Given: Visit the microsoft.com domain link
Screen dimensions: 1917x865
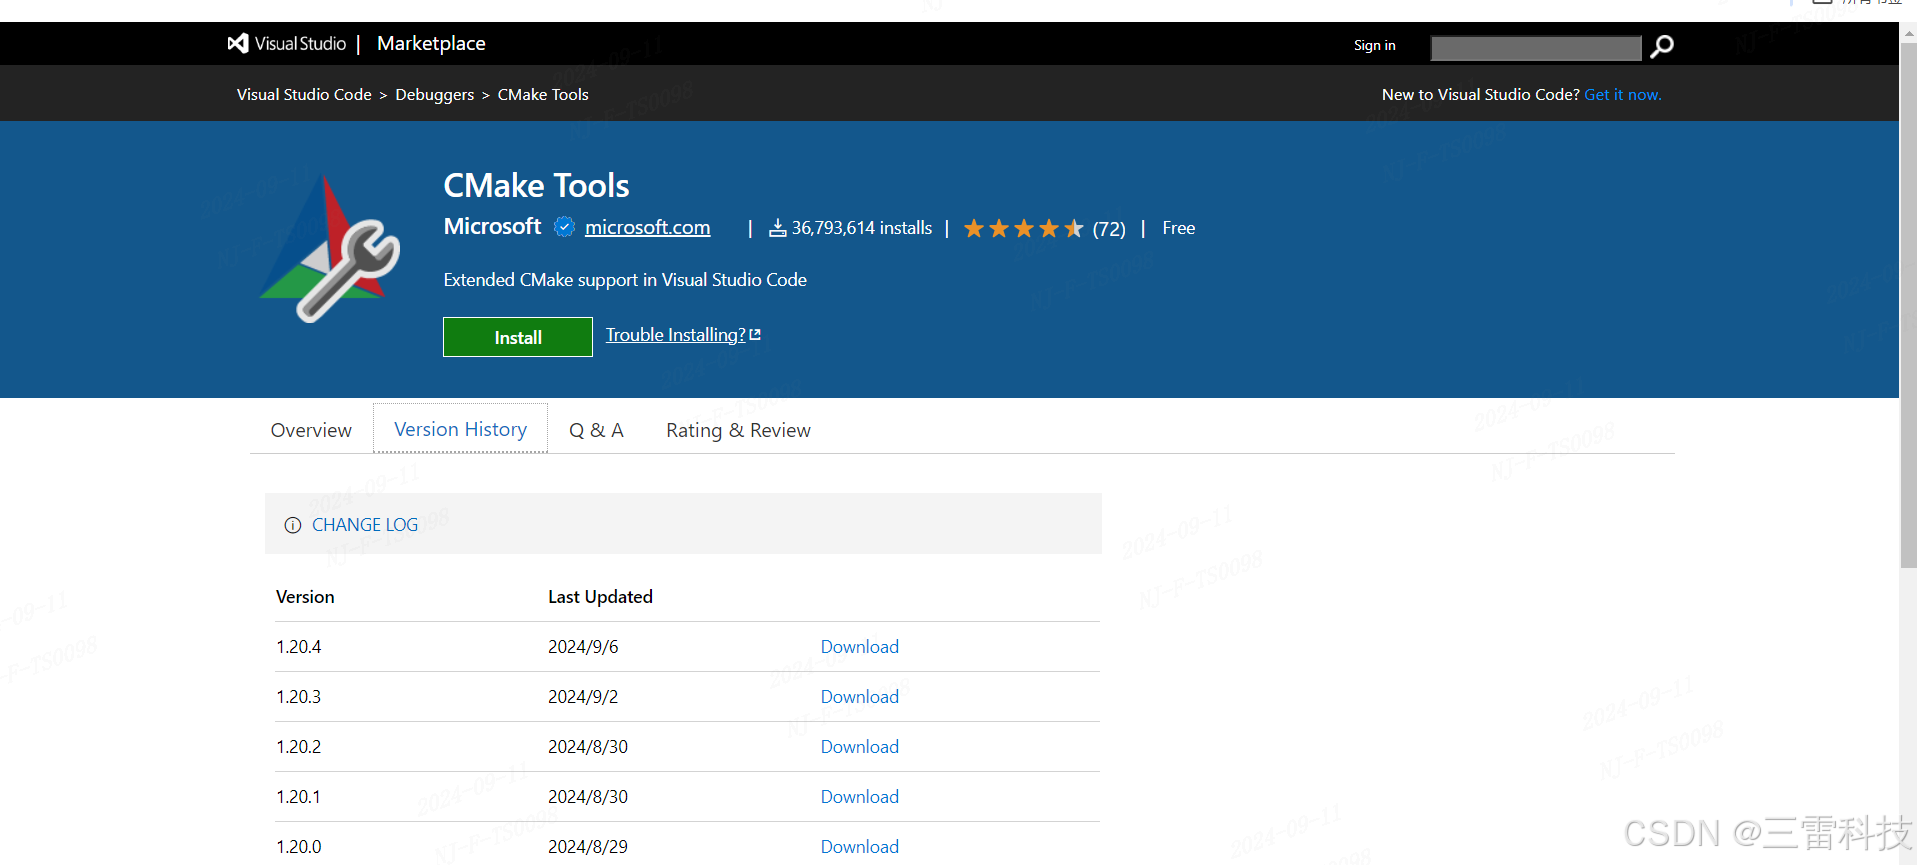Looking at the screenshot, I should (x=648, y=227).
